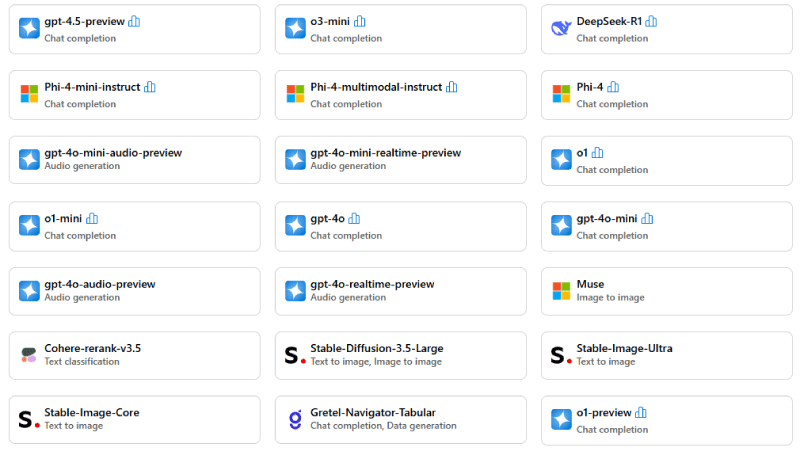Click the Cohere-rerank-v3.5 title
The width and height of the screenshot is (800, 450).
click(93, 348)
